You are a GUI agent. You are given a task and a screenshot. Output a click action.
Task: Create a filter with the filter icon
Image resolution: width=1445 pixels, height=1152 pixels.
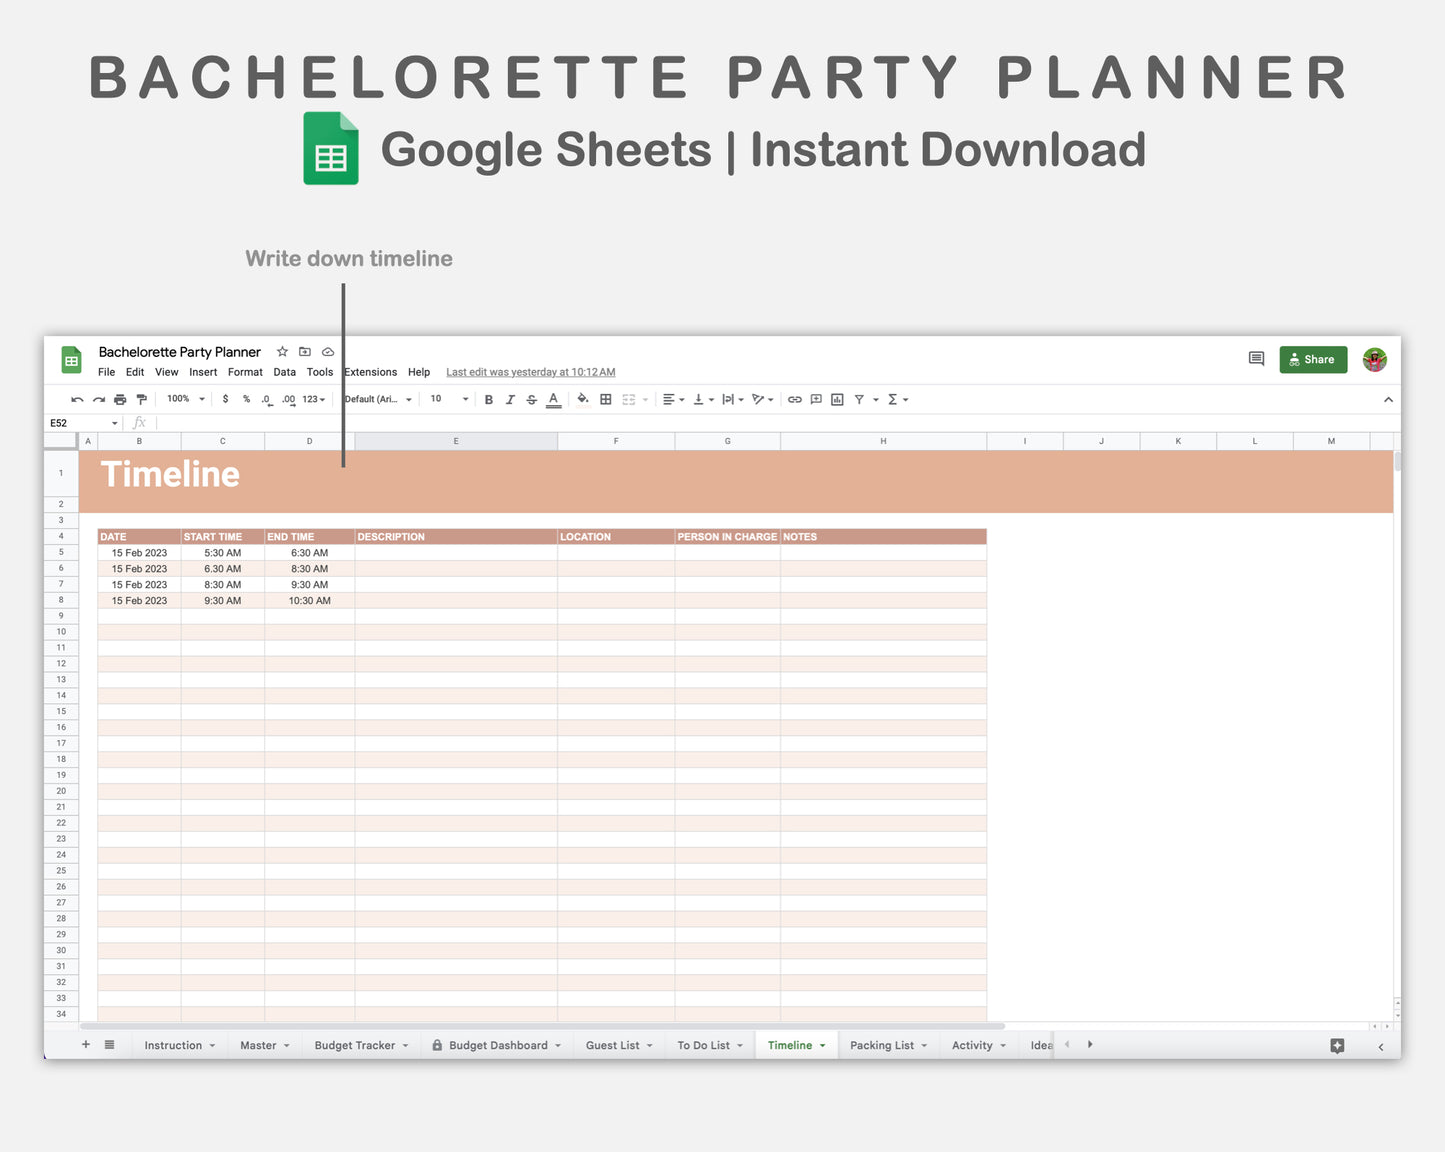click(859, 399)
